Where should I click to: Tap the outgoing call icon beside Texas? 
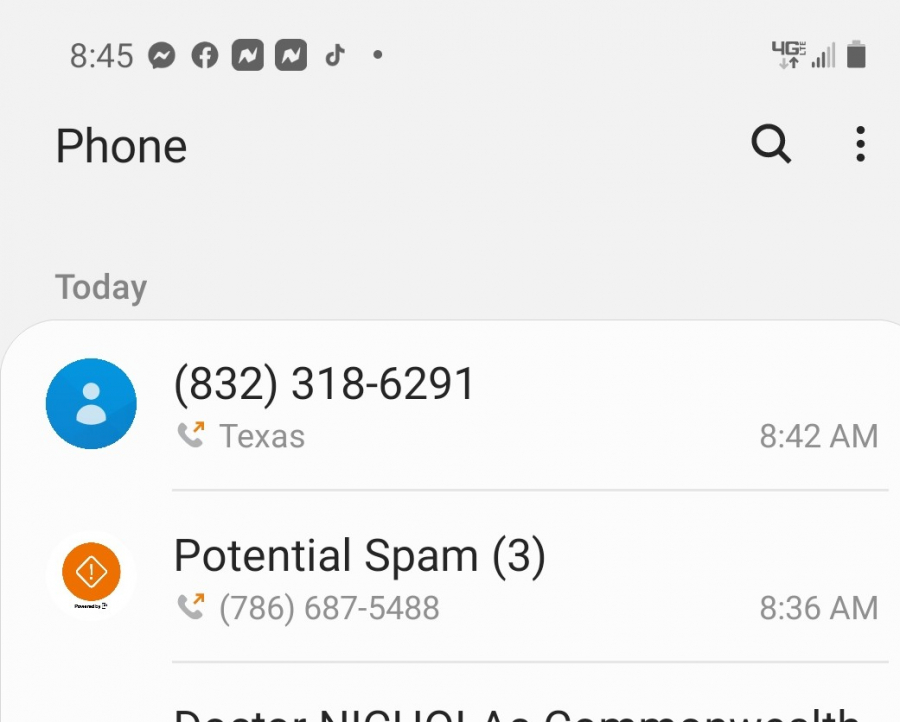191,434
